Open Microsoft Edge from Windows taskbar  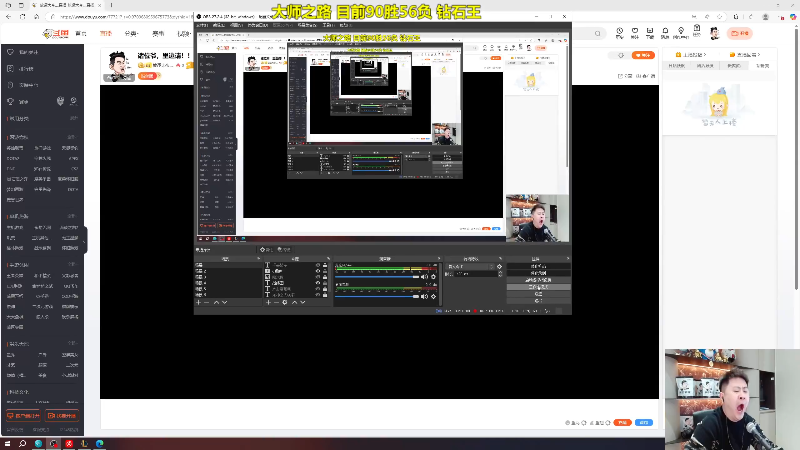point(99,443)
